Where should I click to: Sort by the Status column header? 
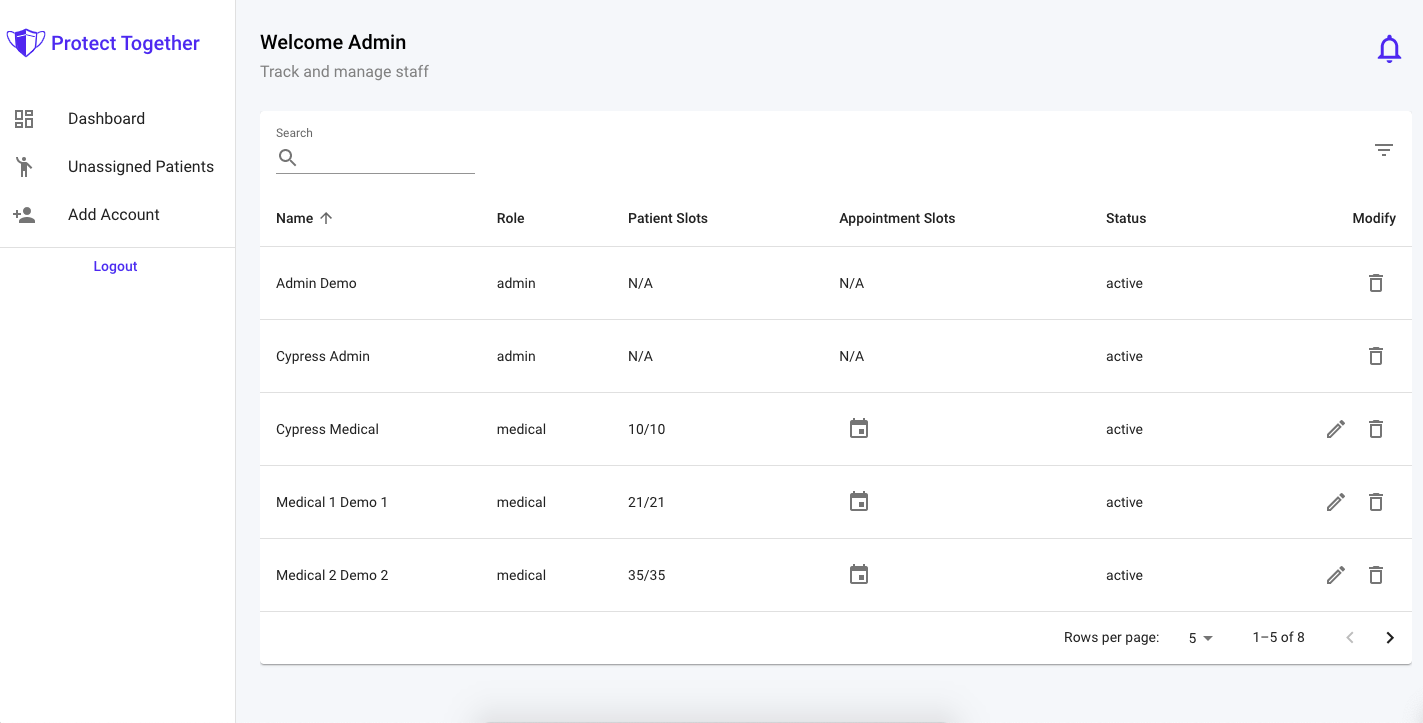click(x=1126, y=218)
